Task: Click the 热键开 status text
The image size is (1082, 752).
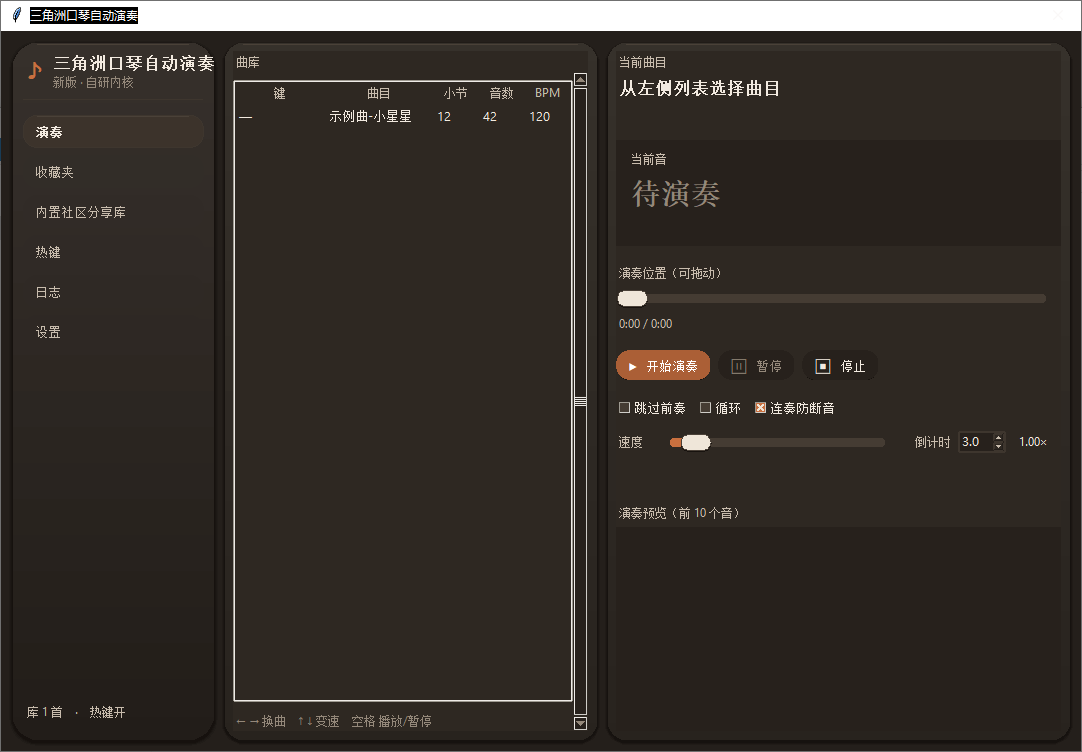Action: click(107, 712)
